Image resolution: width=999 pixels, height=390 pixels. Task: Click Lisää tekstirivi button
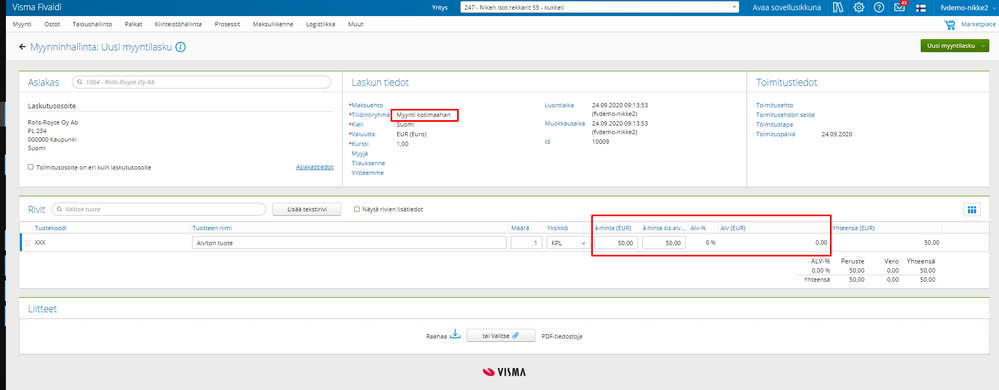[x=306, y=210]
